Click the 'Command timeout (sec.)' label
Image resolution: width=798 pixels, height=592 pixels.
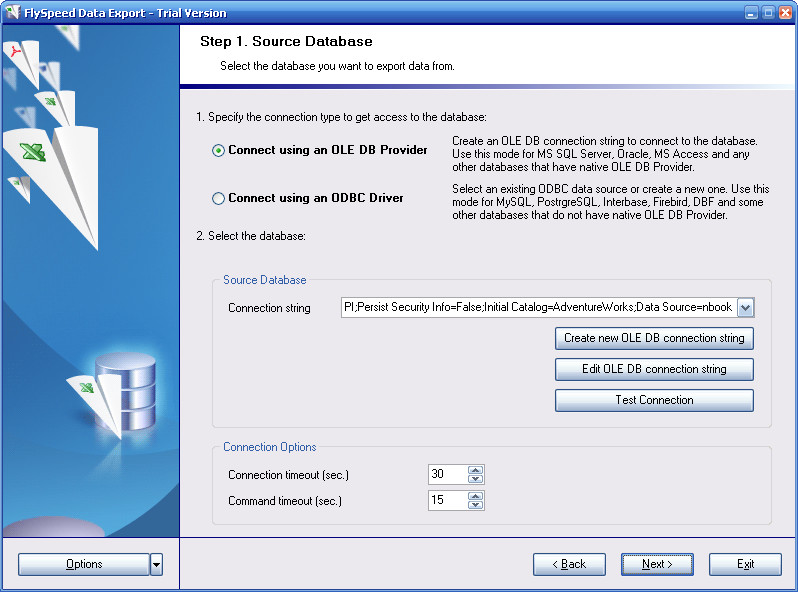point(285,501)
